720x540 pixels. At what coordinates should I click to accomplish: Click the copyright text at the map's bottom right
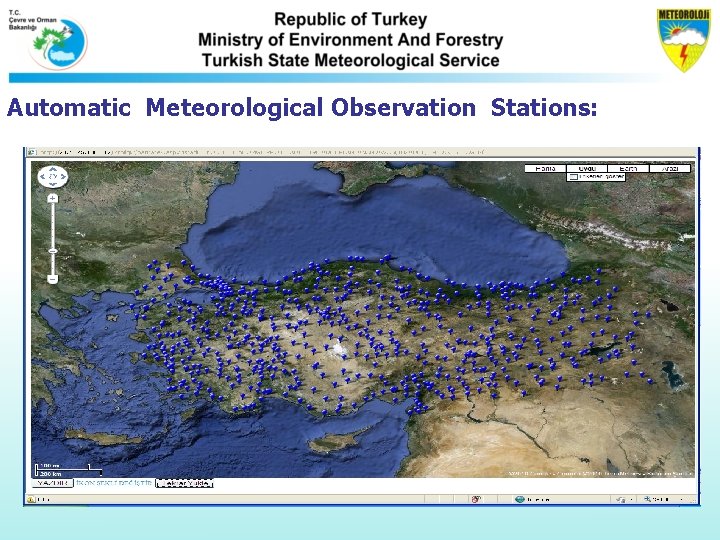pyautogui.click(x=599, y=473)
